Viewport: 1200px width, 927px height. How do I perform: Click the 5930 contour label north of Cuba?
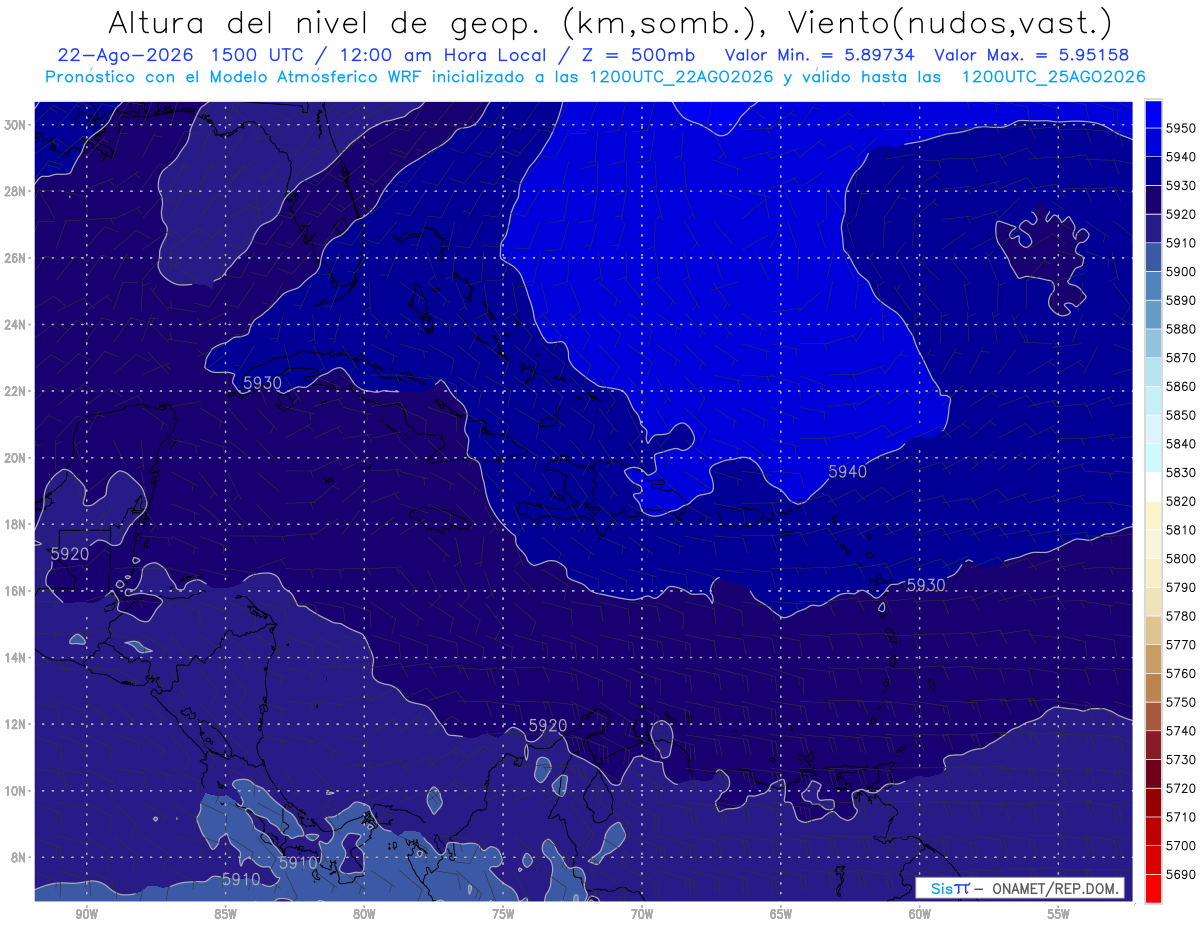262,382
